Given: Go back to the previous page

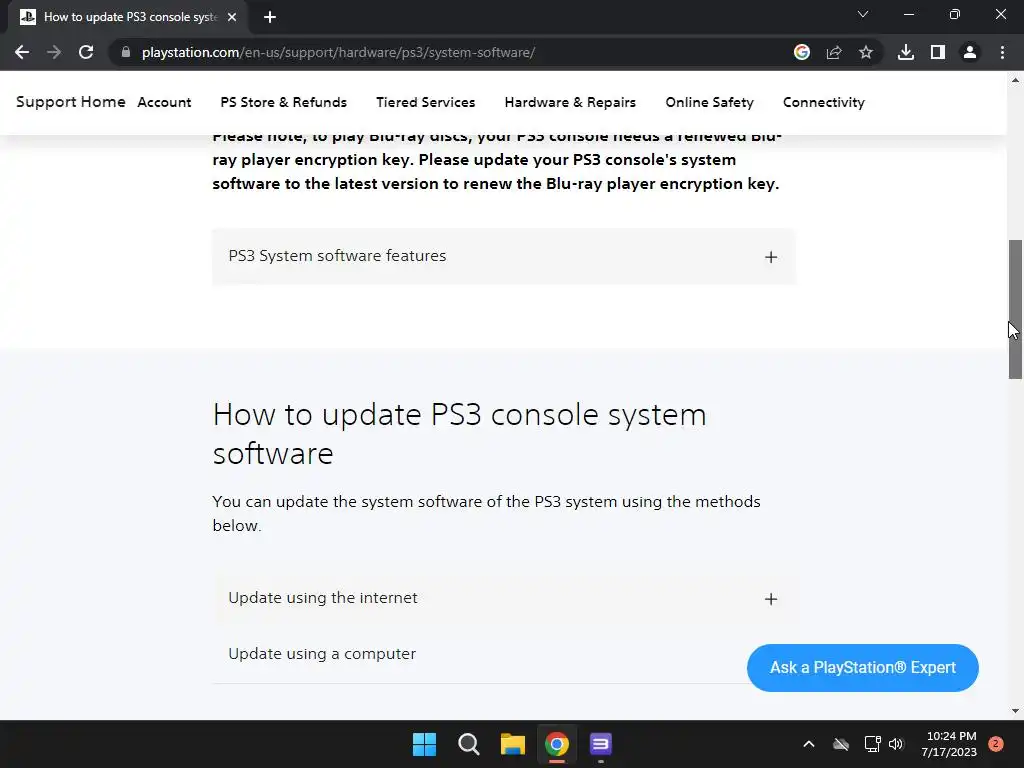Looking at the screenshot, I should point(22,52).
